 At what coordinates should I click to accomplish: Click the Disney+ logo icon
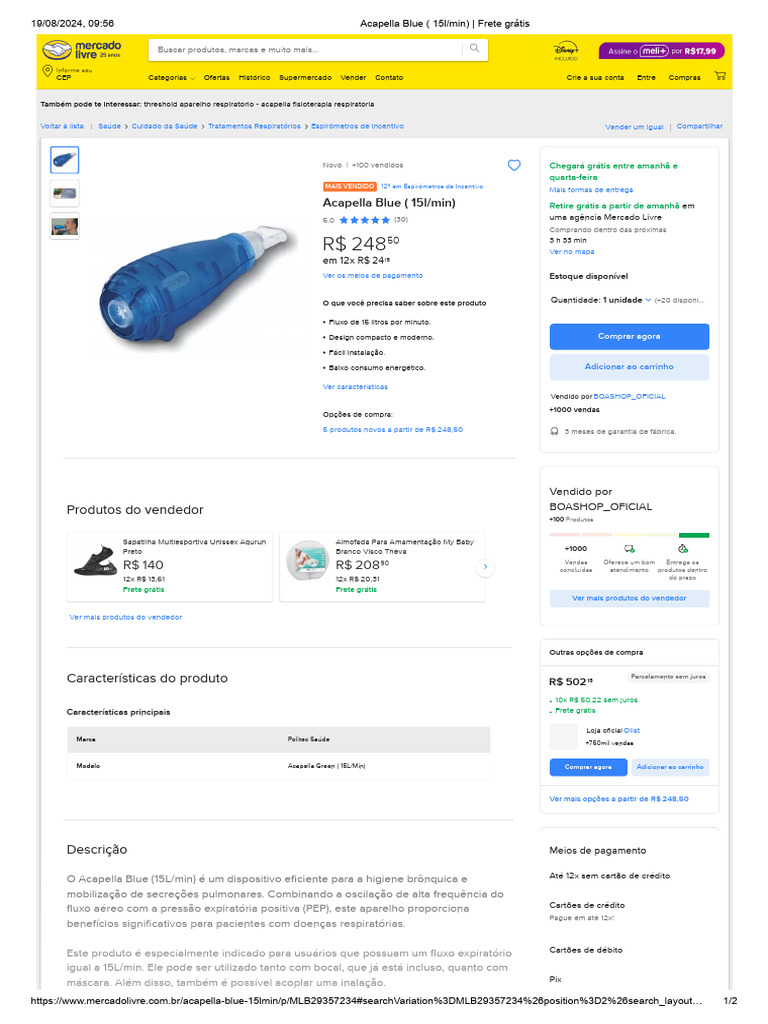tap(566, 49)
